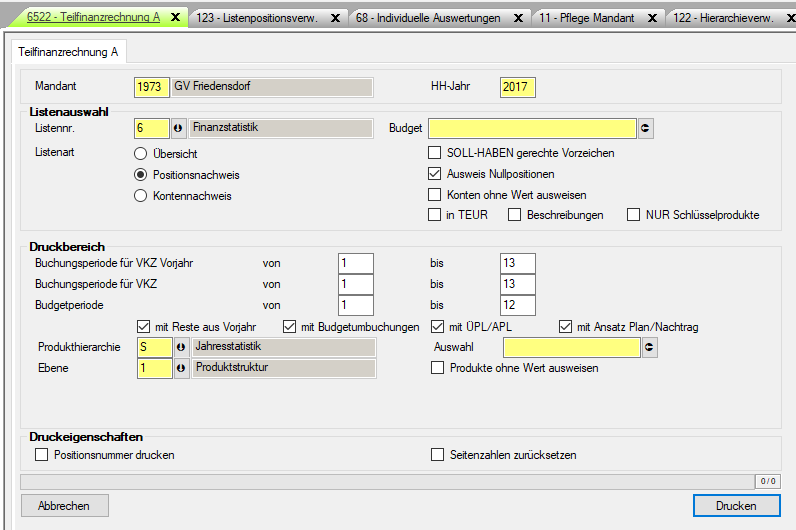Toggle the mit Budgetumbuchungen checkbox
796x530 pixels.
pos(290,326)
